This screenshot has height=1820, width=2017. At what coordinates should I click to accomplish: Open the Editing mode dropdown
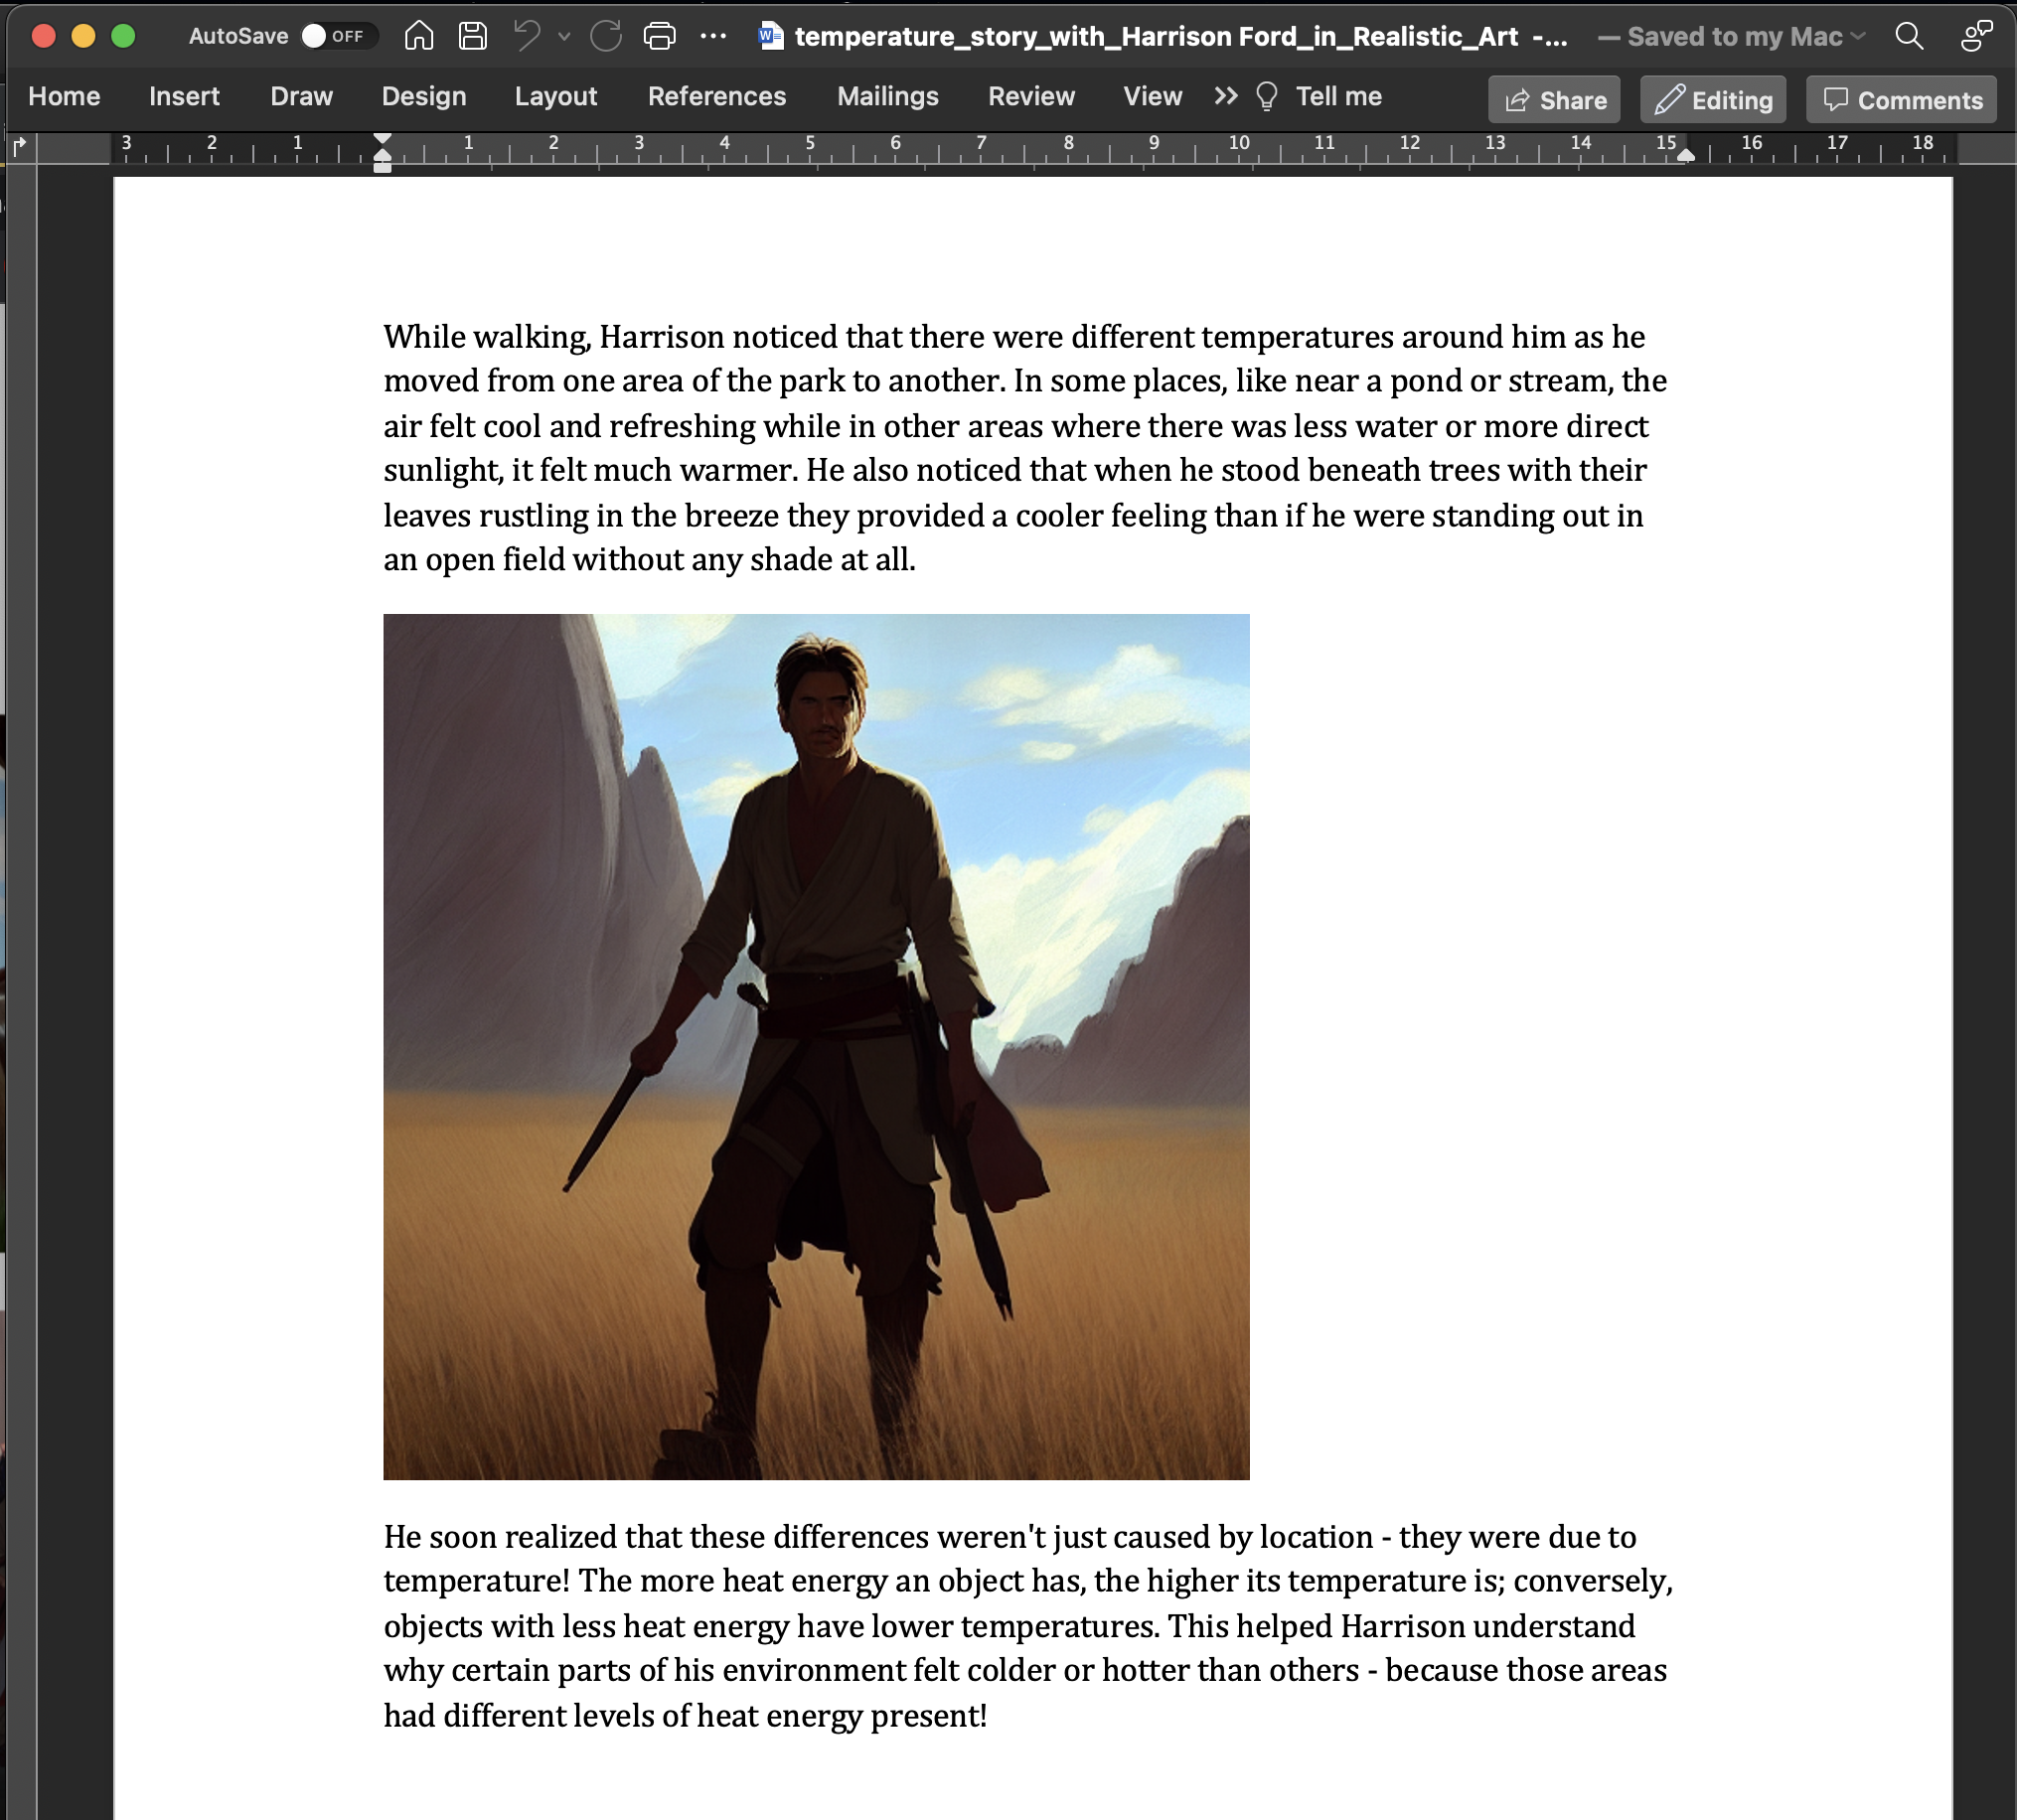1712,100
